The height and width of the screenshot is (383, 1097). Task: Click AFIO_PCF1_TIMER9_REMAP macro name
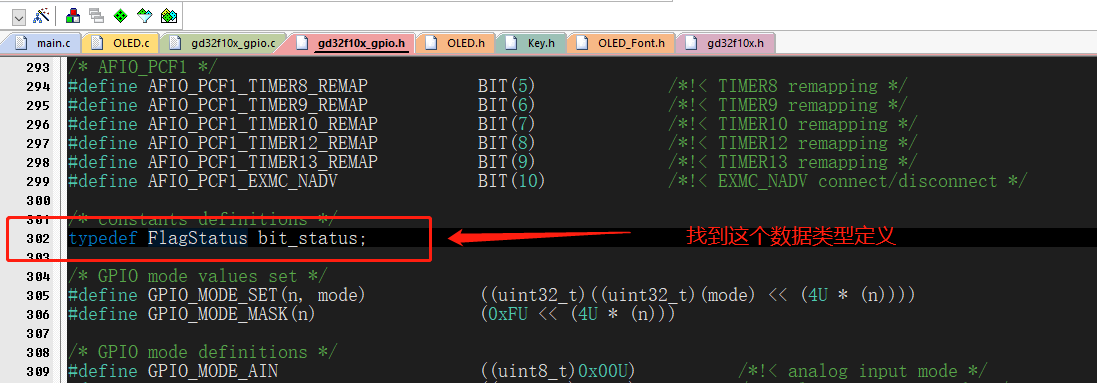pos(257,106)
